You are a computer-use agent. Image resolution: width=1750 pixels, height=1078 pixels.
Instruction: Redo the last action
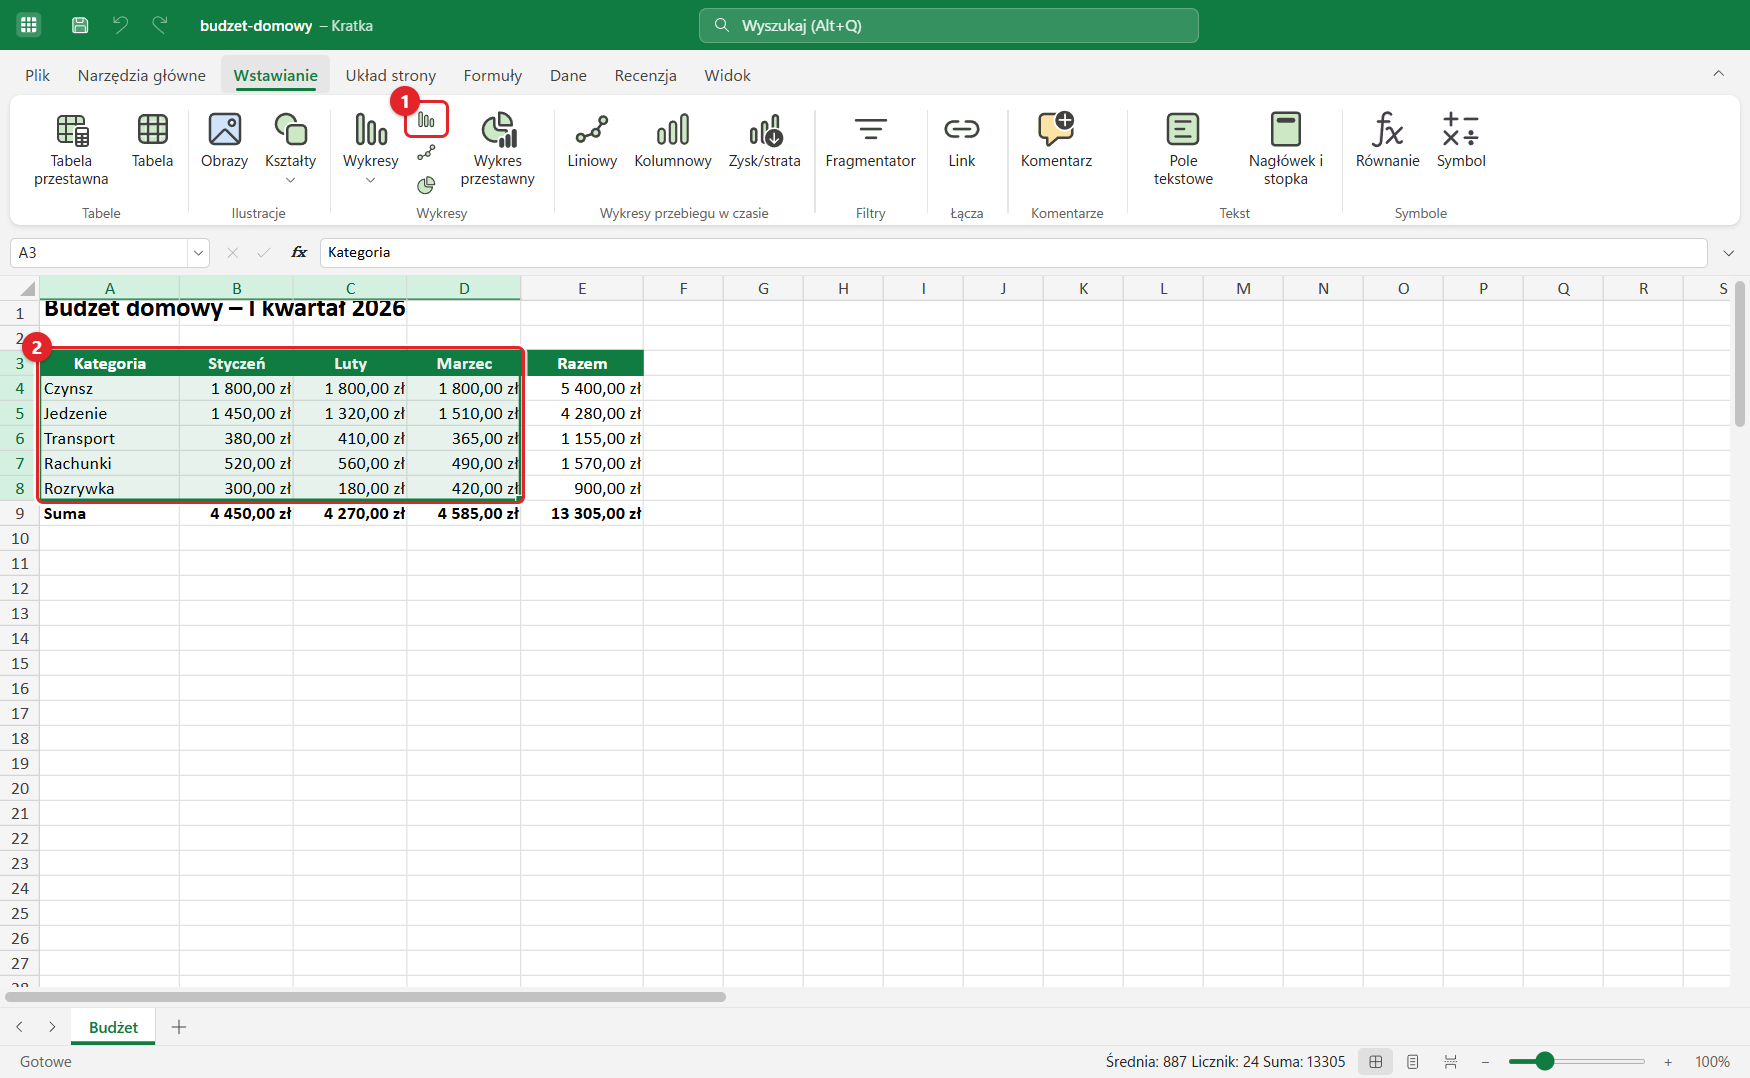coord(160,25)
